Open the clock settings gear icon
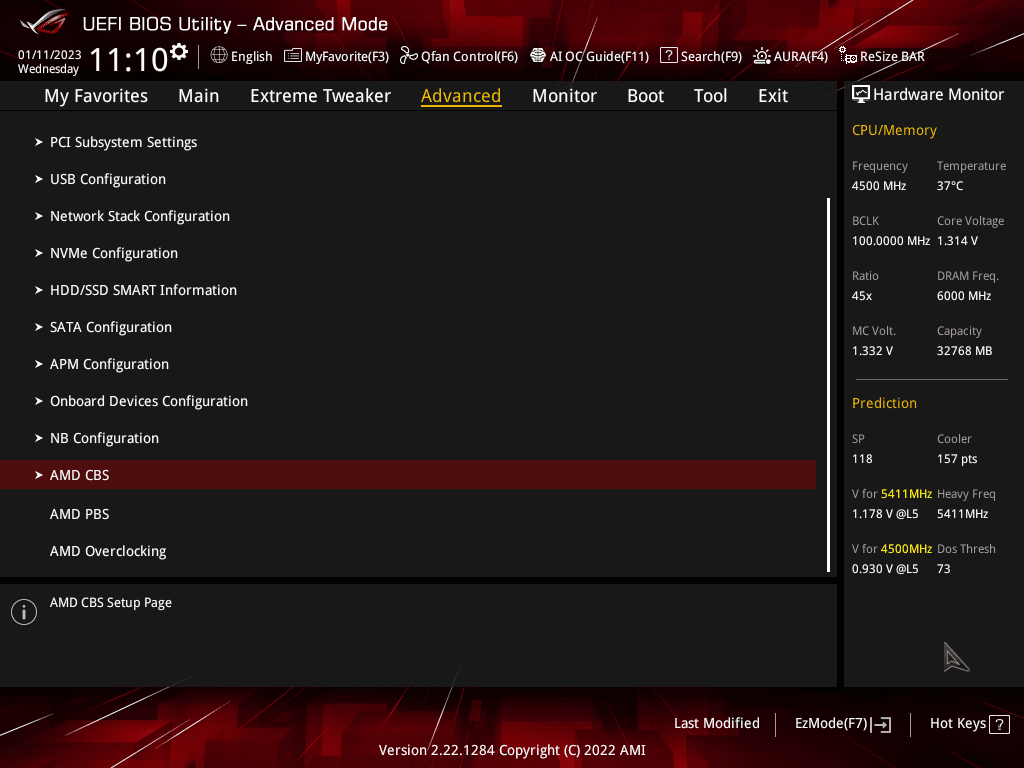1024x768 pixels. click(179, 52)
